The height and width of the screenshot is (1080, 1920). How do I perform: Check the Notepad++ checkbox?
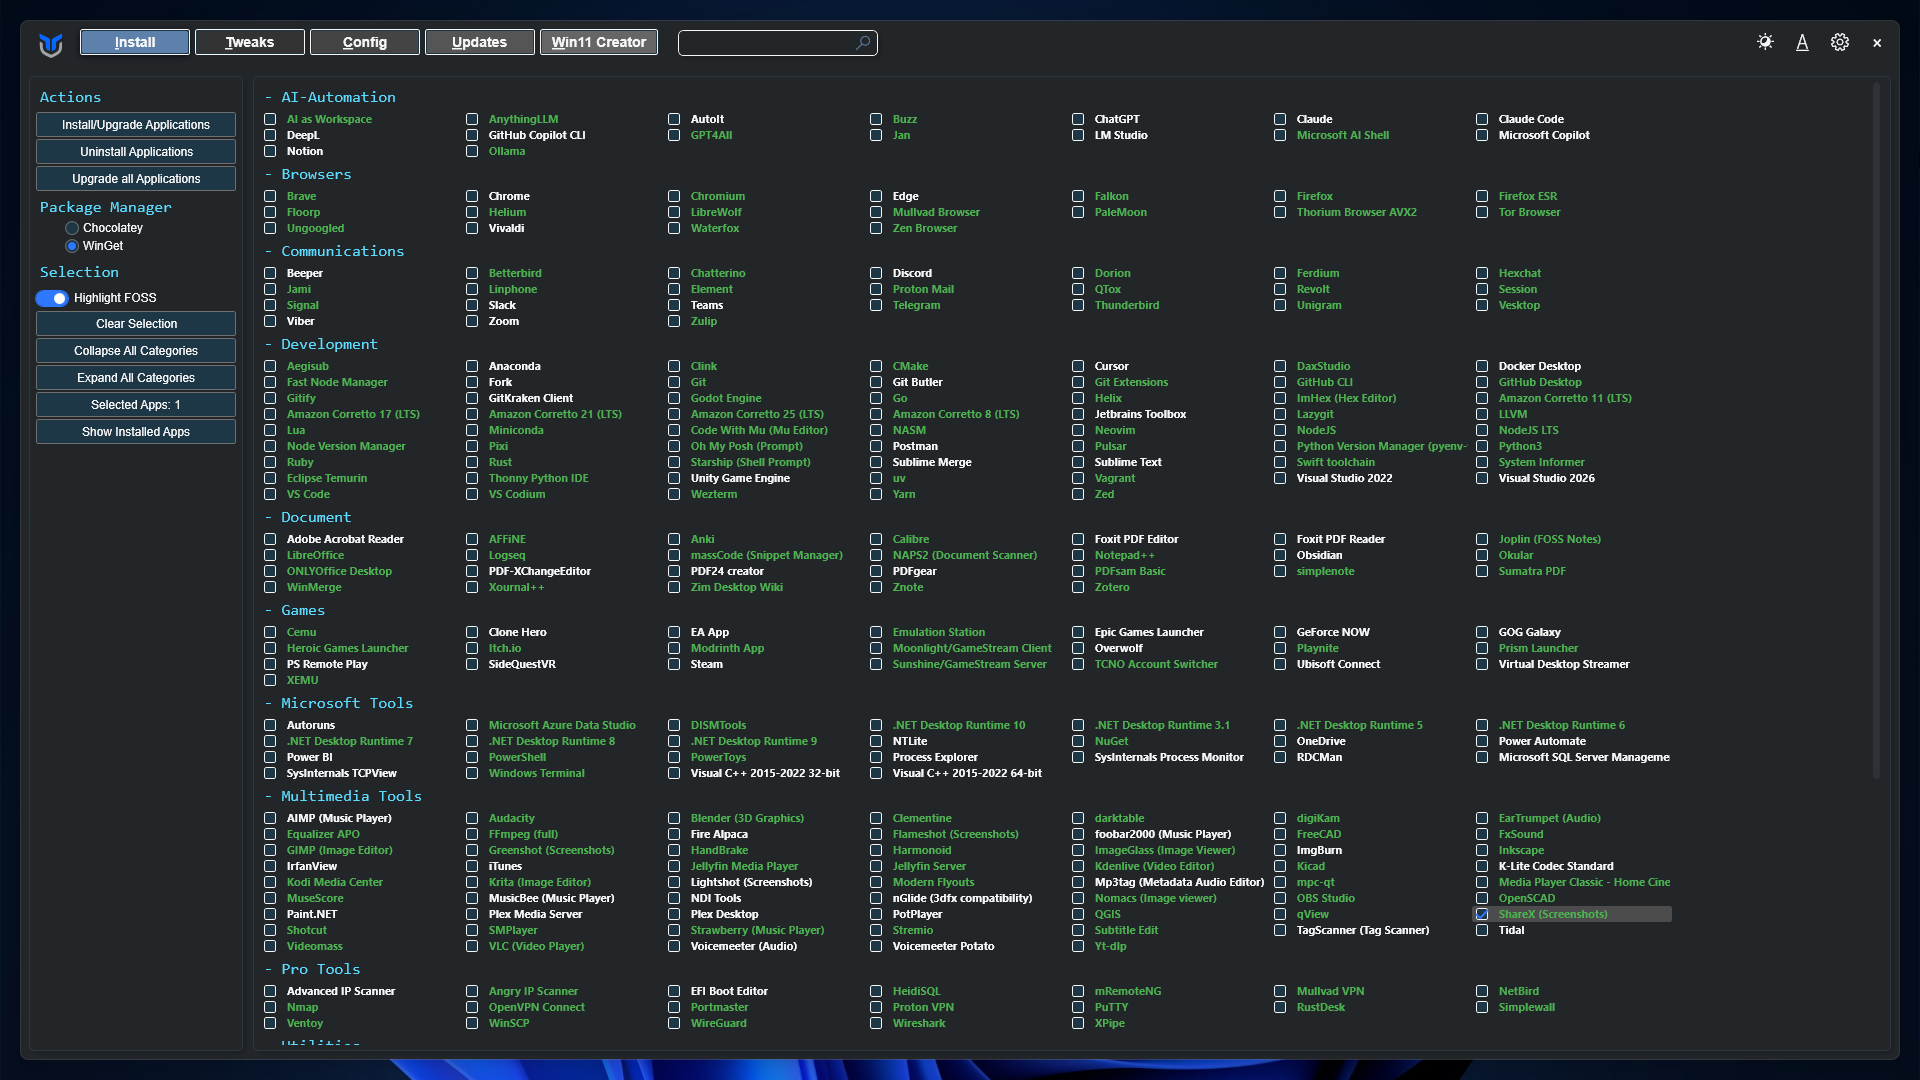click(x=1078, y=555)
